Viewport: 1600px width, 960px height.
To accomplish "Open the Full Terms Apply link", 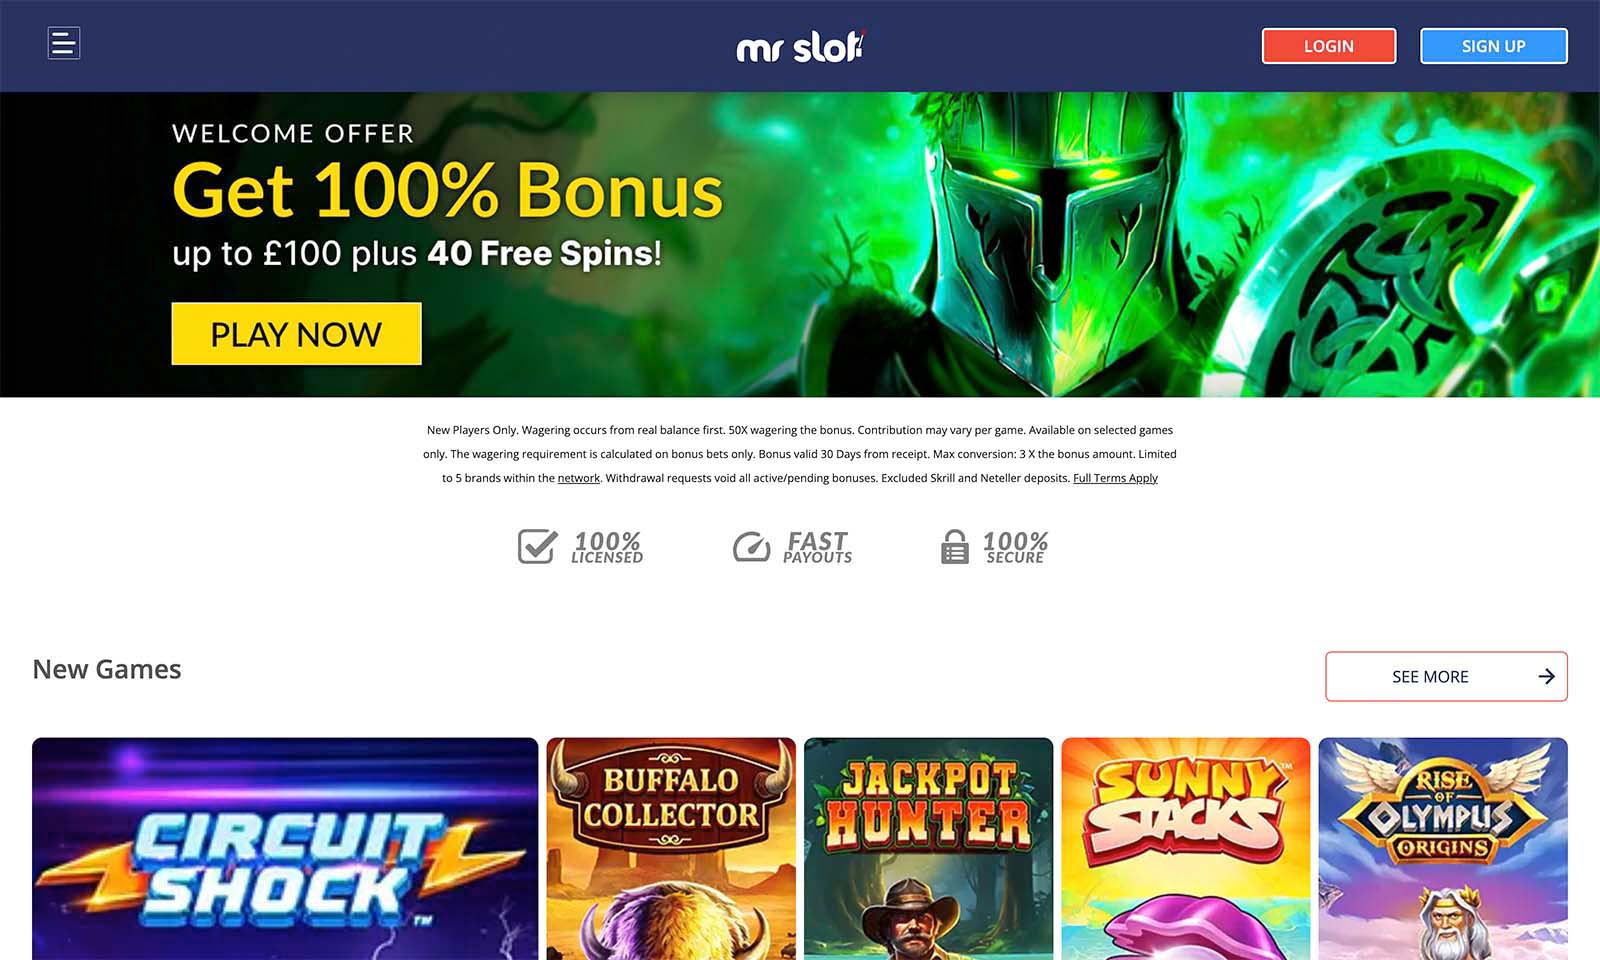I will 1115,478.
